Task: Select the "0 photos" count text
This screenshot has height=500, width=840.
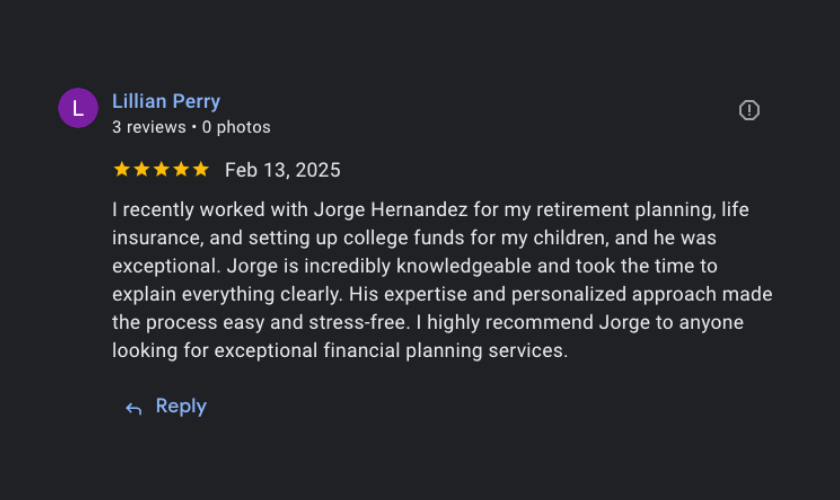Action: 236,127
